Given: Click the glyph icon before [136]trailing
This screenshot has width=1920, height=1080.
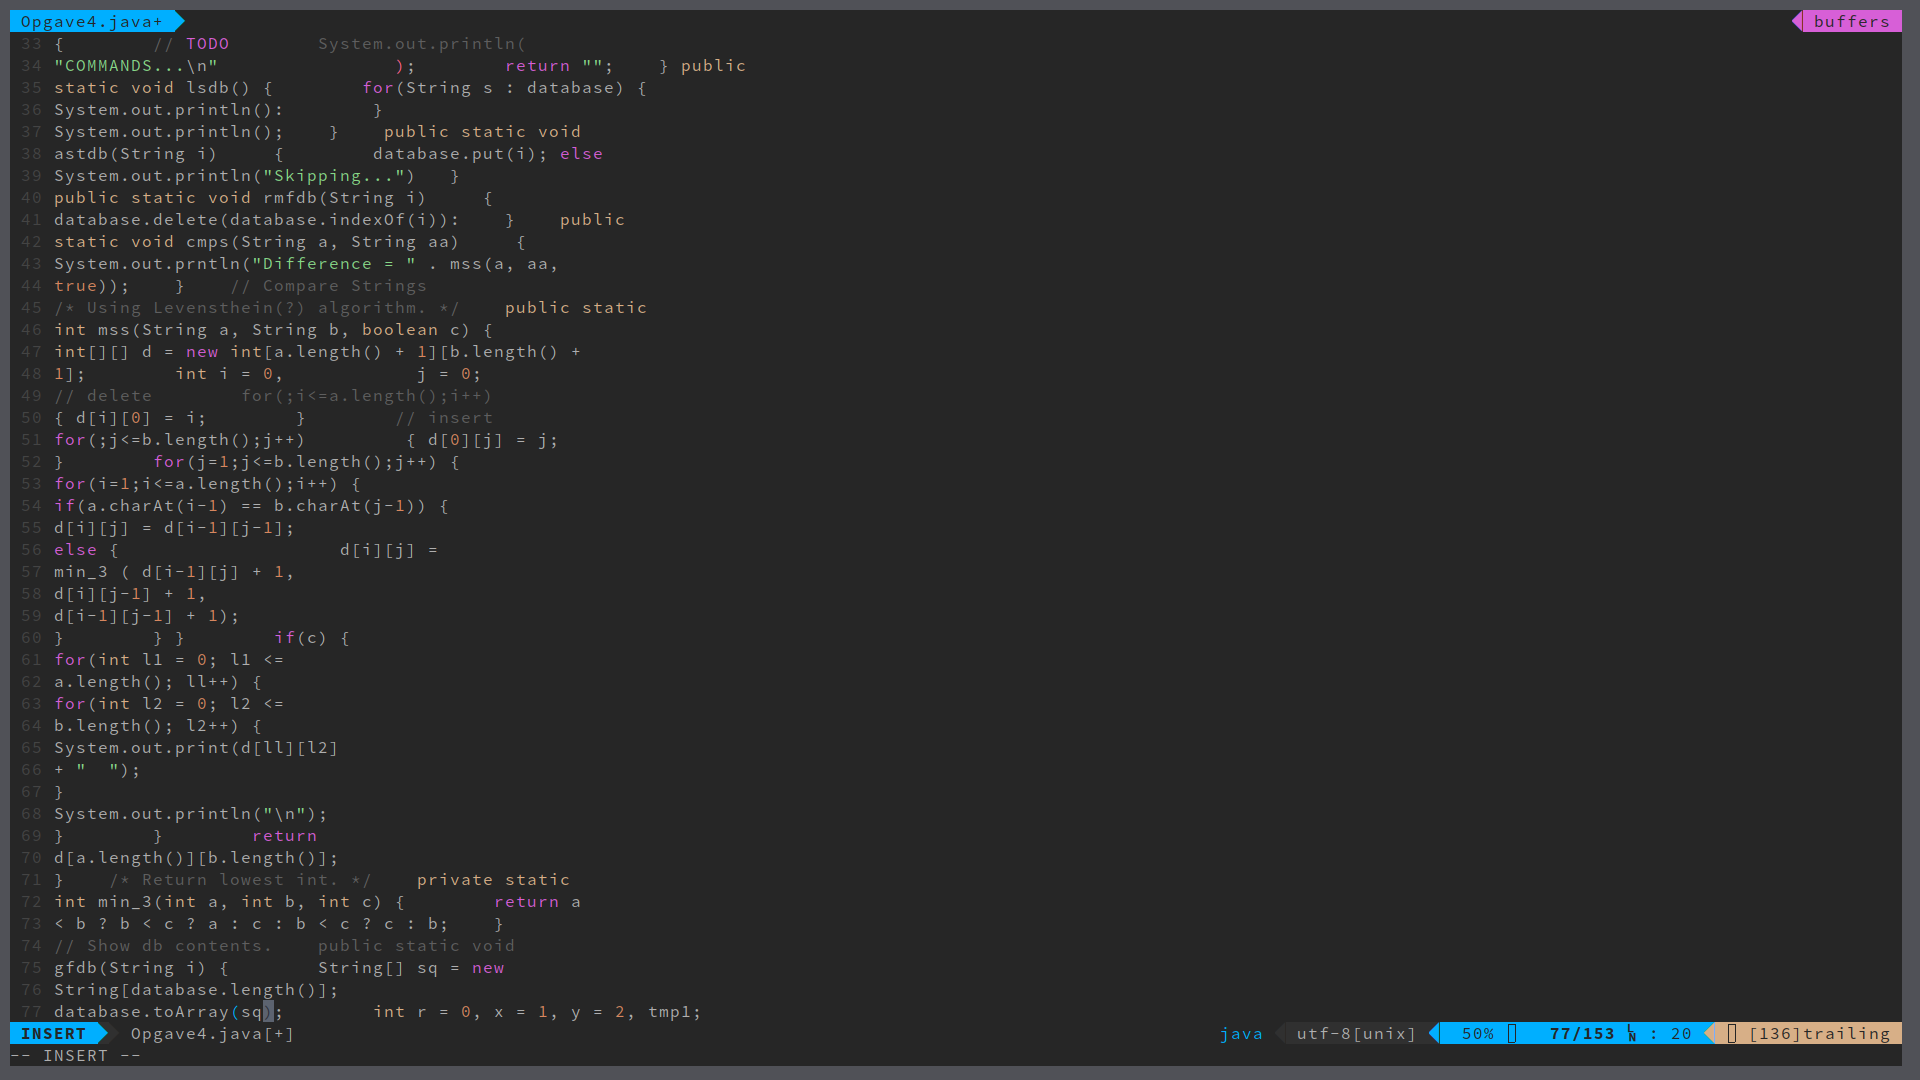Looking at the screenshot, I should click(x=1732, y=1034).
